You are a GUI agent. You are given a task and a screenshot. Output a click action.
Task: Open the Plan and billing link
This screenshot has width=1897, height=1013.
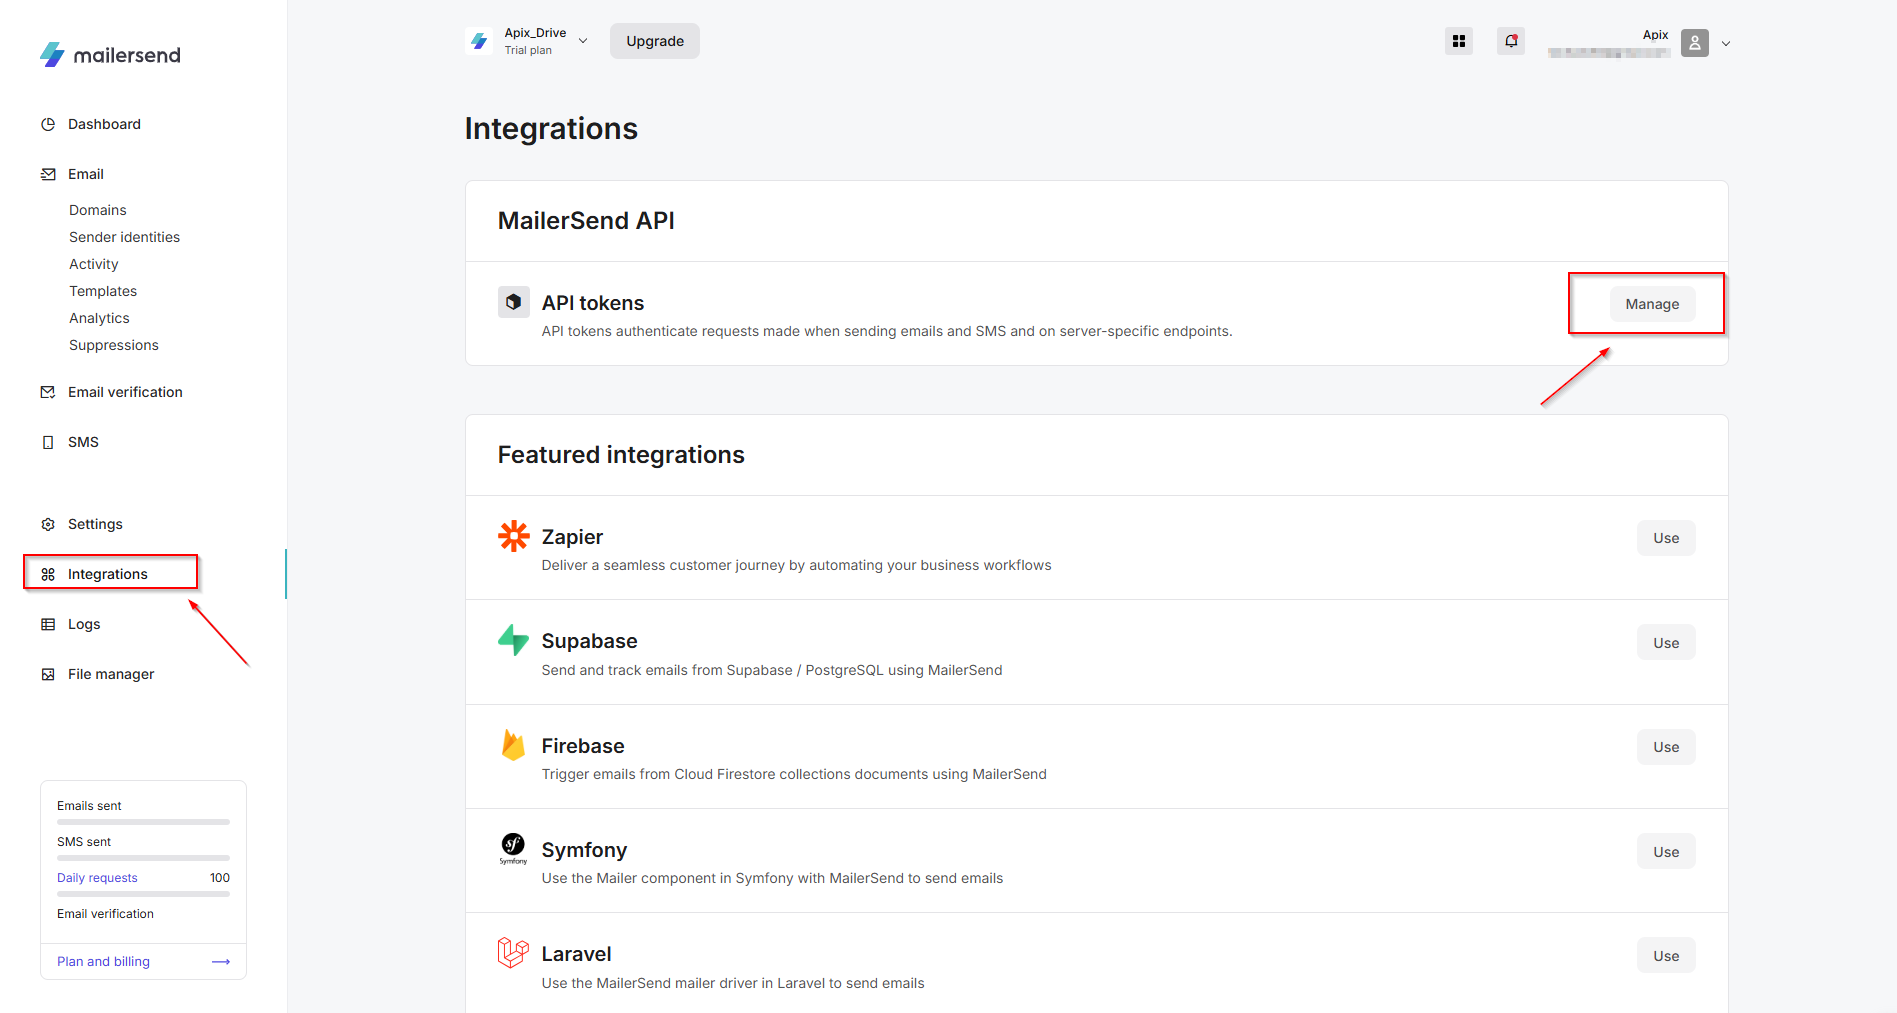(103, 962)
